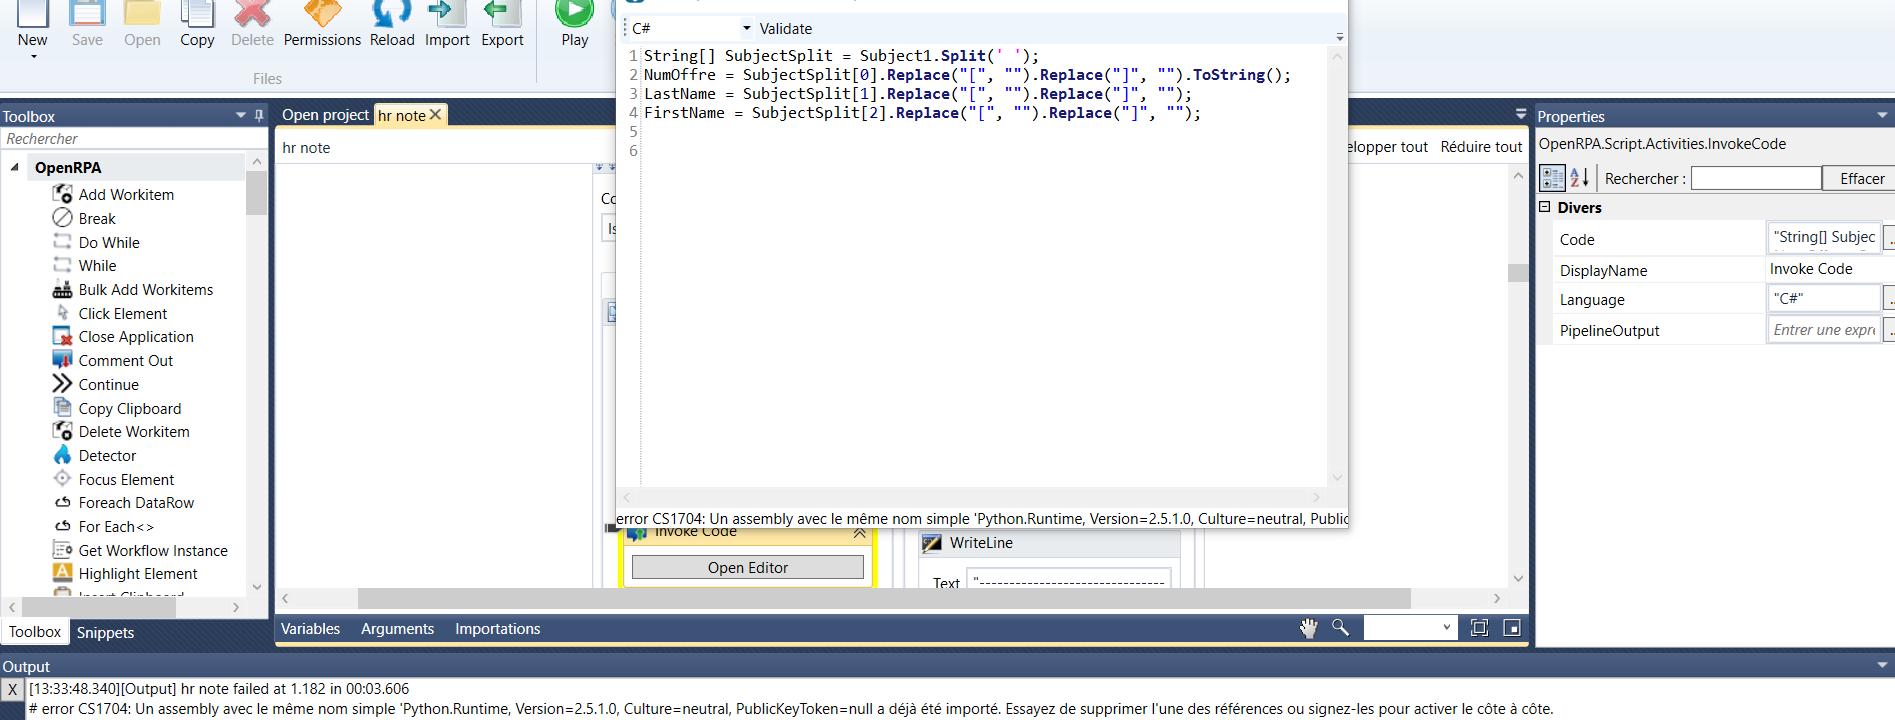Click the Reload icon

(x=392, y=13)
